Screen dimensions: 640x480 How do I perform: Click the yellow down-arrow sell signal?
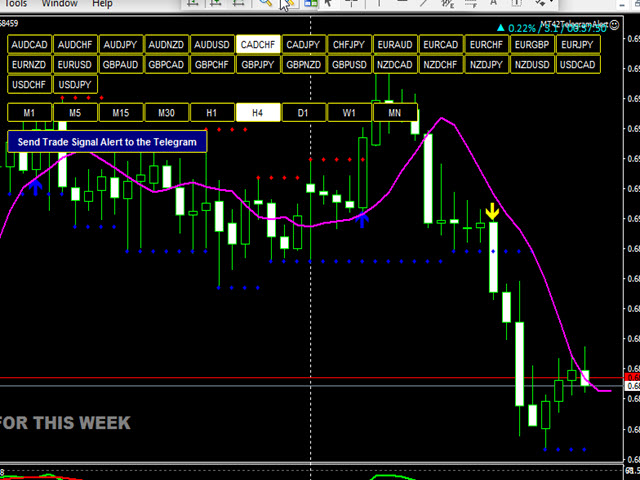coord(493,211)
